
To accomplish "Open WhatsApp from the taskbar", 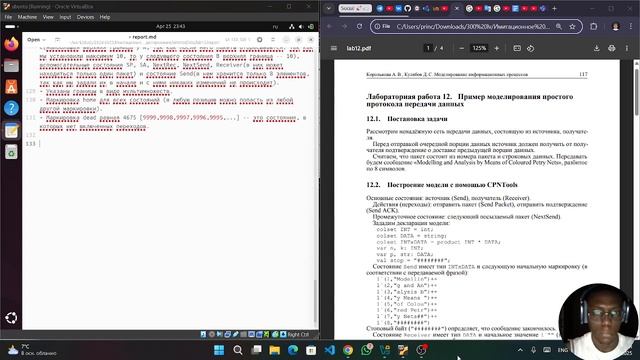I will (367, 350).
